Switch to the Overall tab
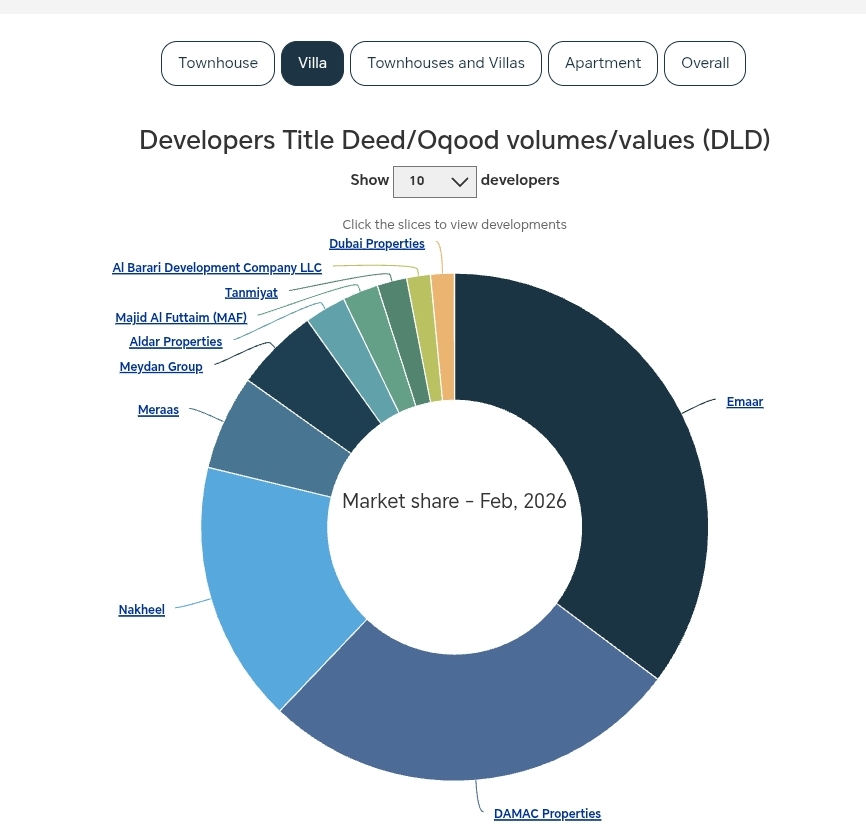This screenshot has height=839, width=866. point(705,63)
